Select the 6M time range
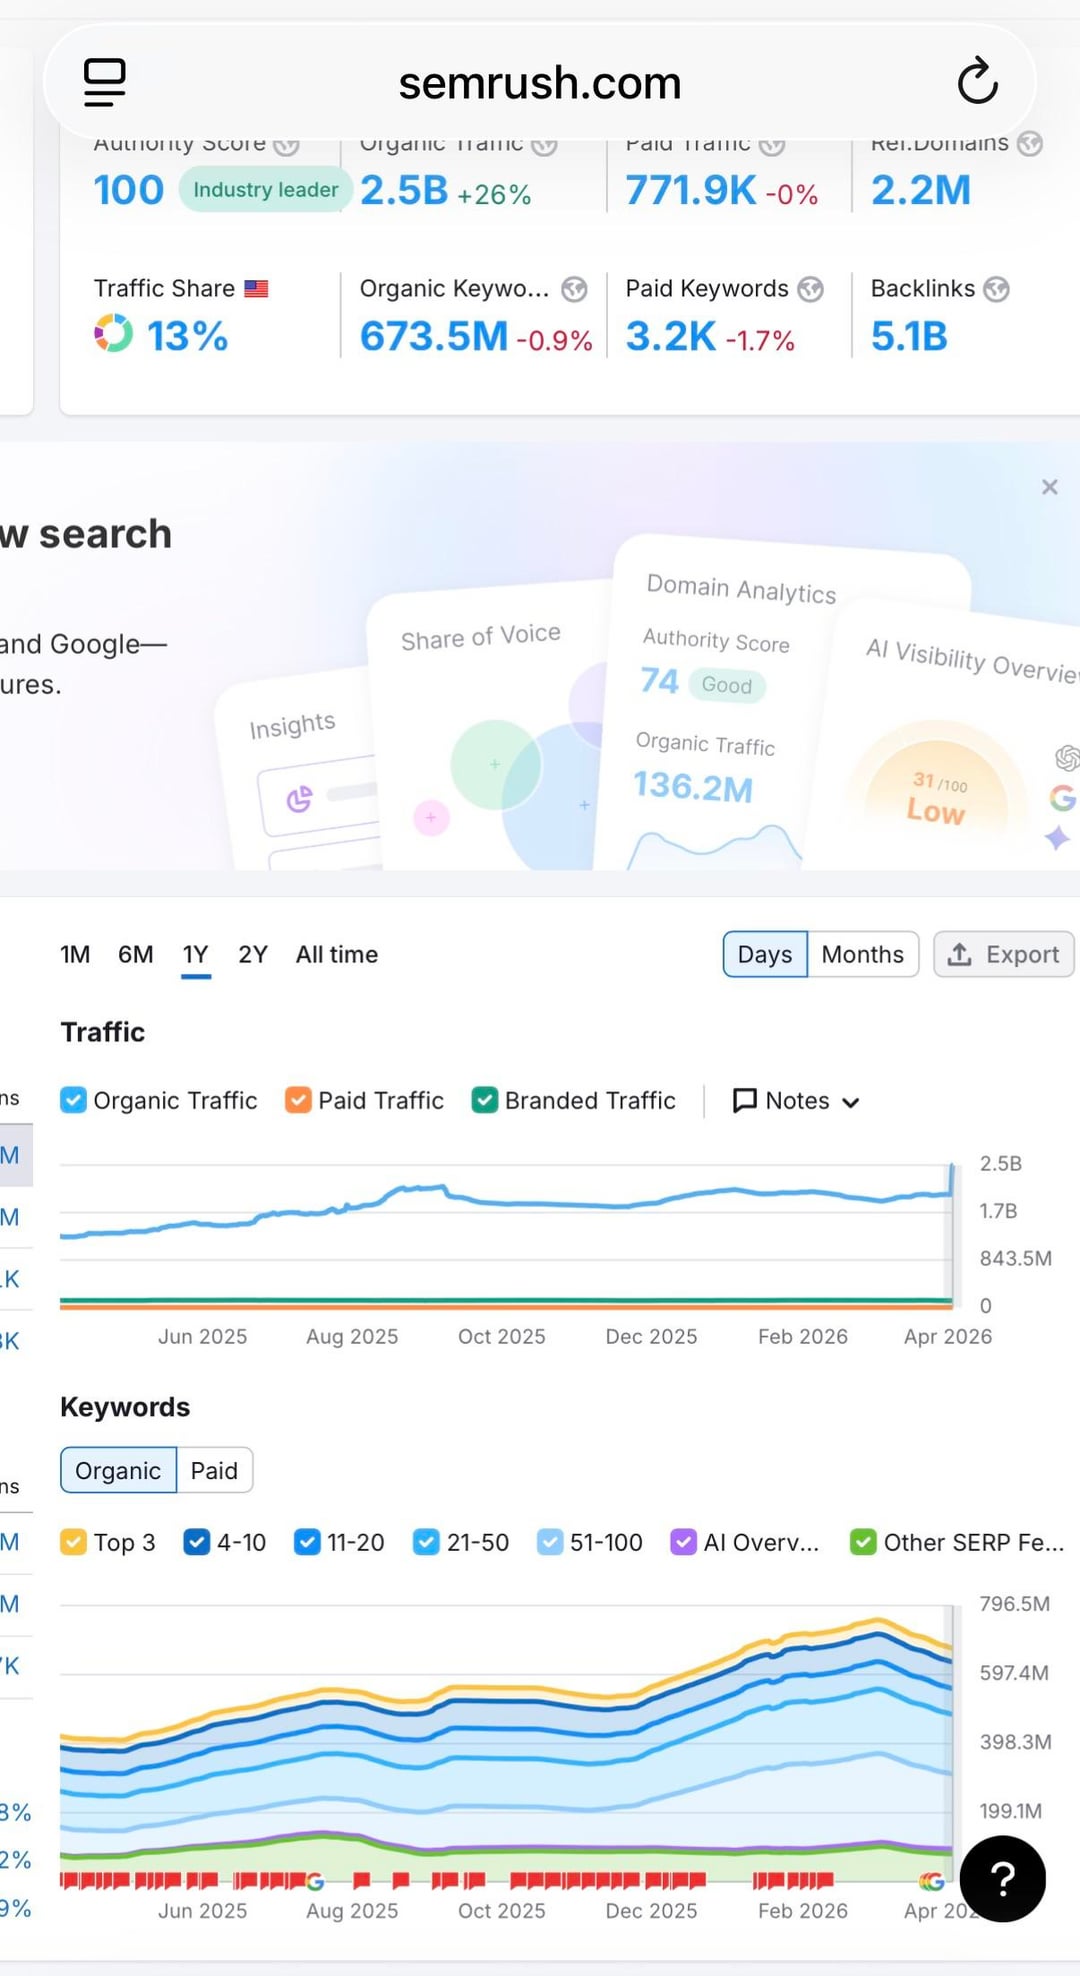Image resolution: width=1080 pixels, height=1976 pixels. click(135, 954)
